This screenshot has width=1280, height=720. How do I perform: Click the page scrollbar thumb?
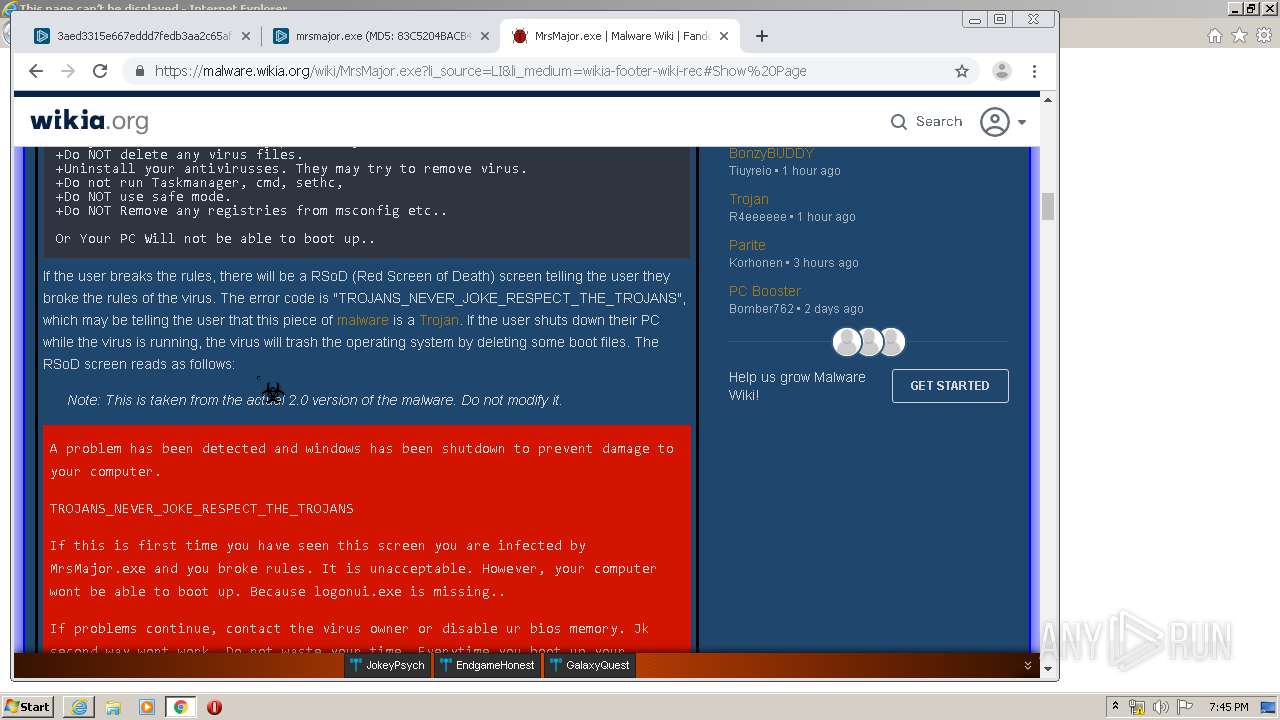point(1048,207)
